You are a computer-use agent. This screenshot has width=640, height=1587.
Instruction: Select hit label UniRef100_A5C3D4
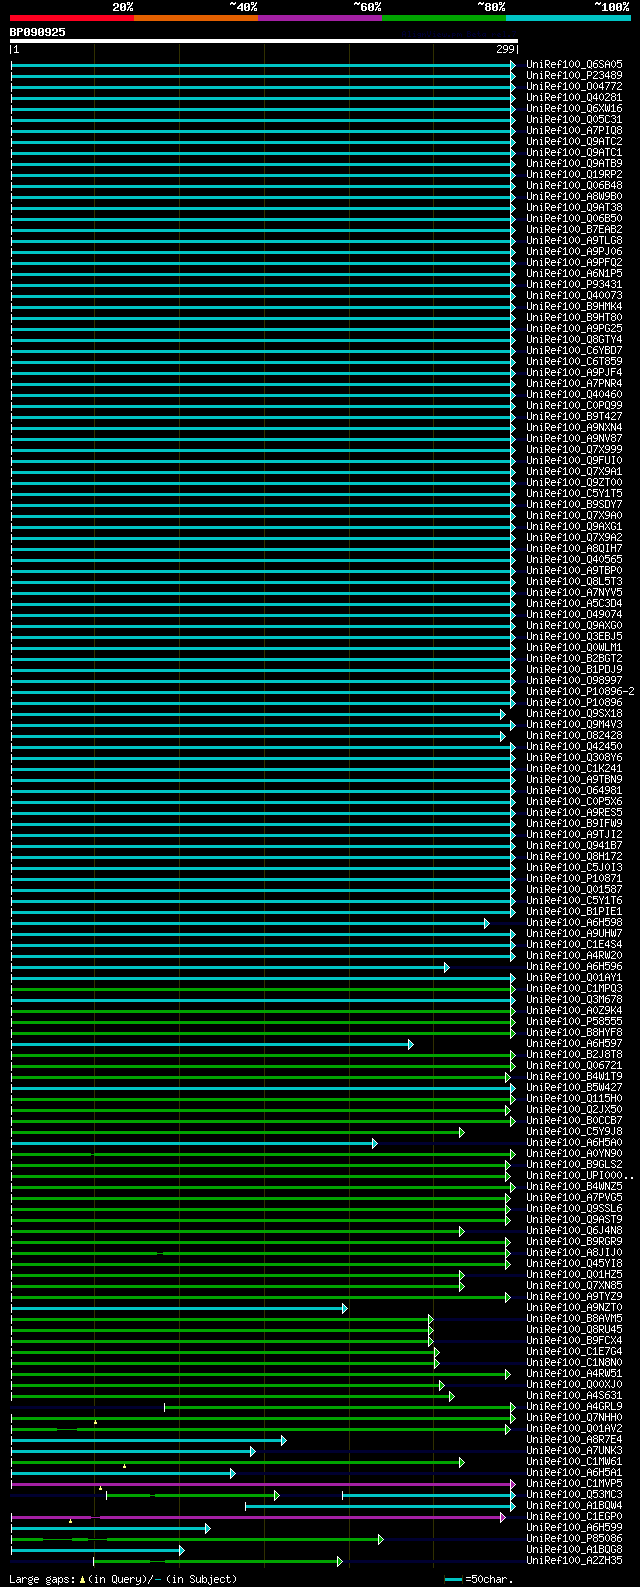(x=574, y=603)
